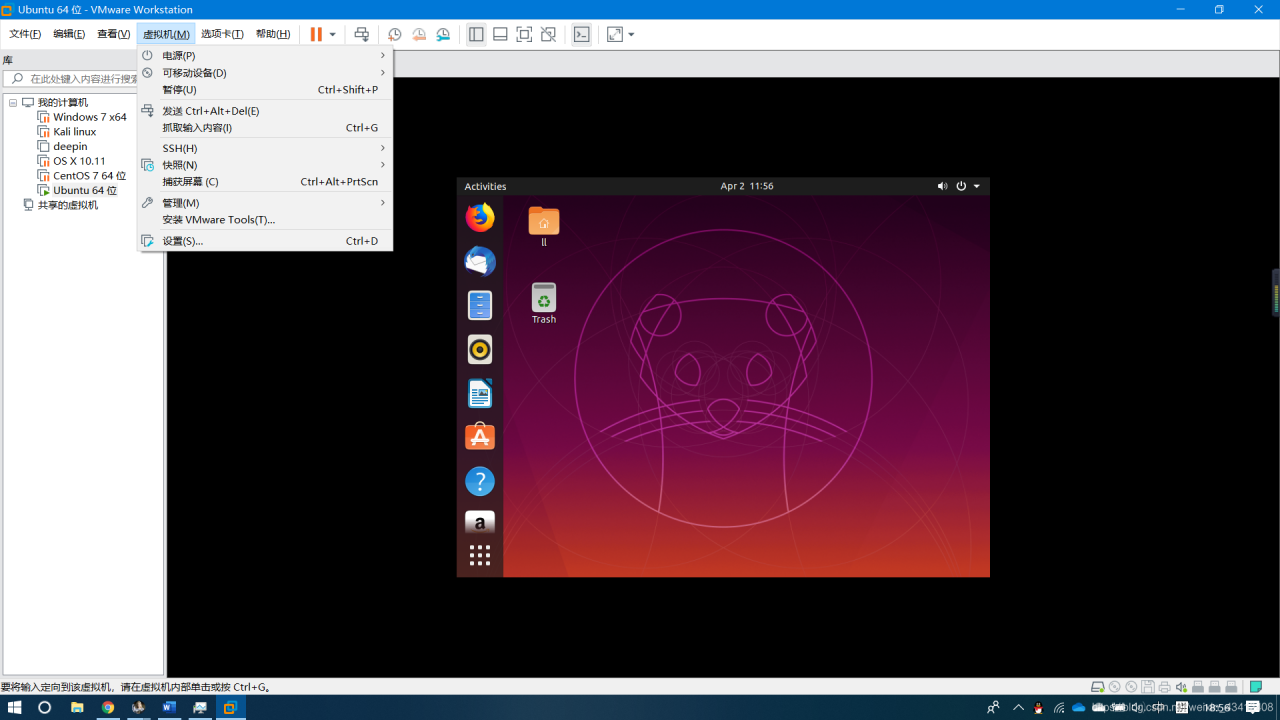This screenshot has width=1280, height=720.
Task: Click the Ubuntu volume speaker icon
Action: (942, 186)
